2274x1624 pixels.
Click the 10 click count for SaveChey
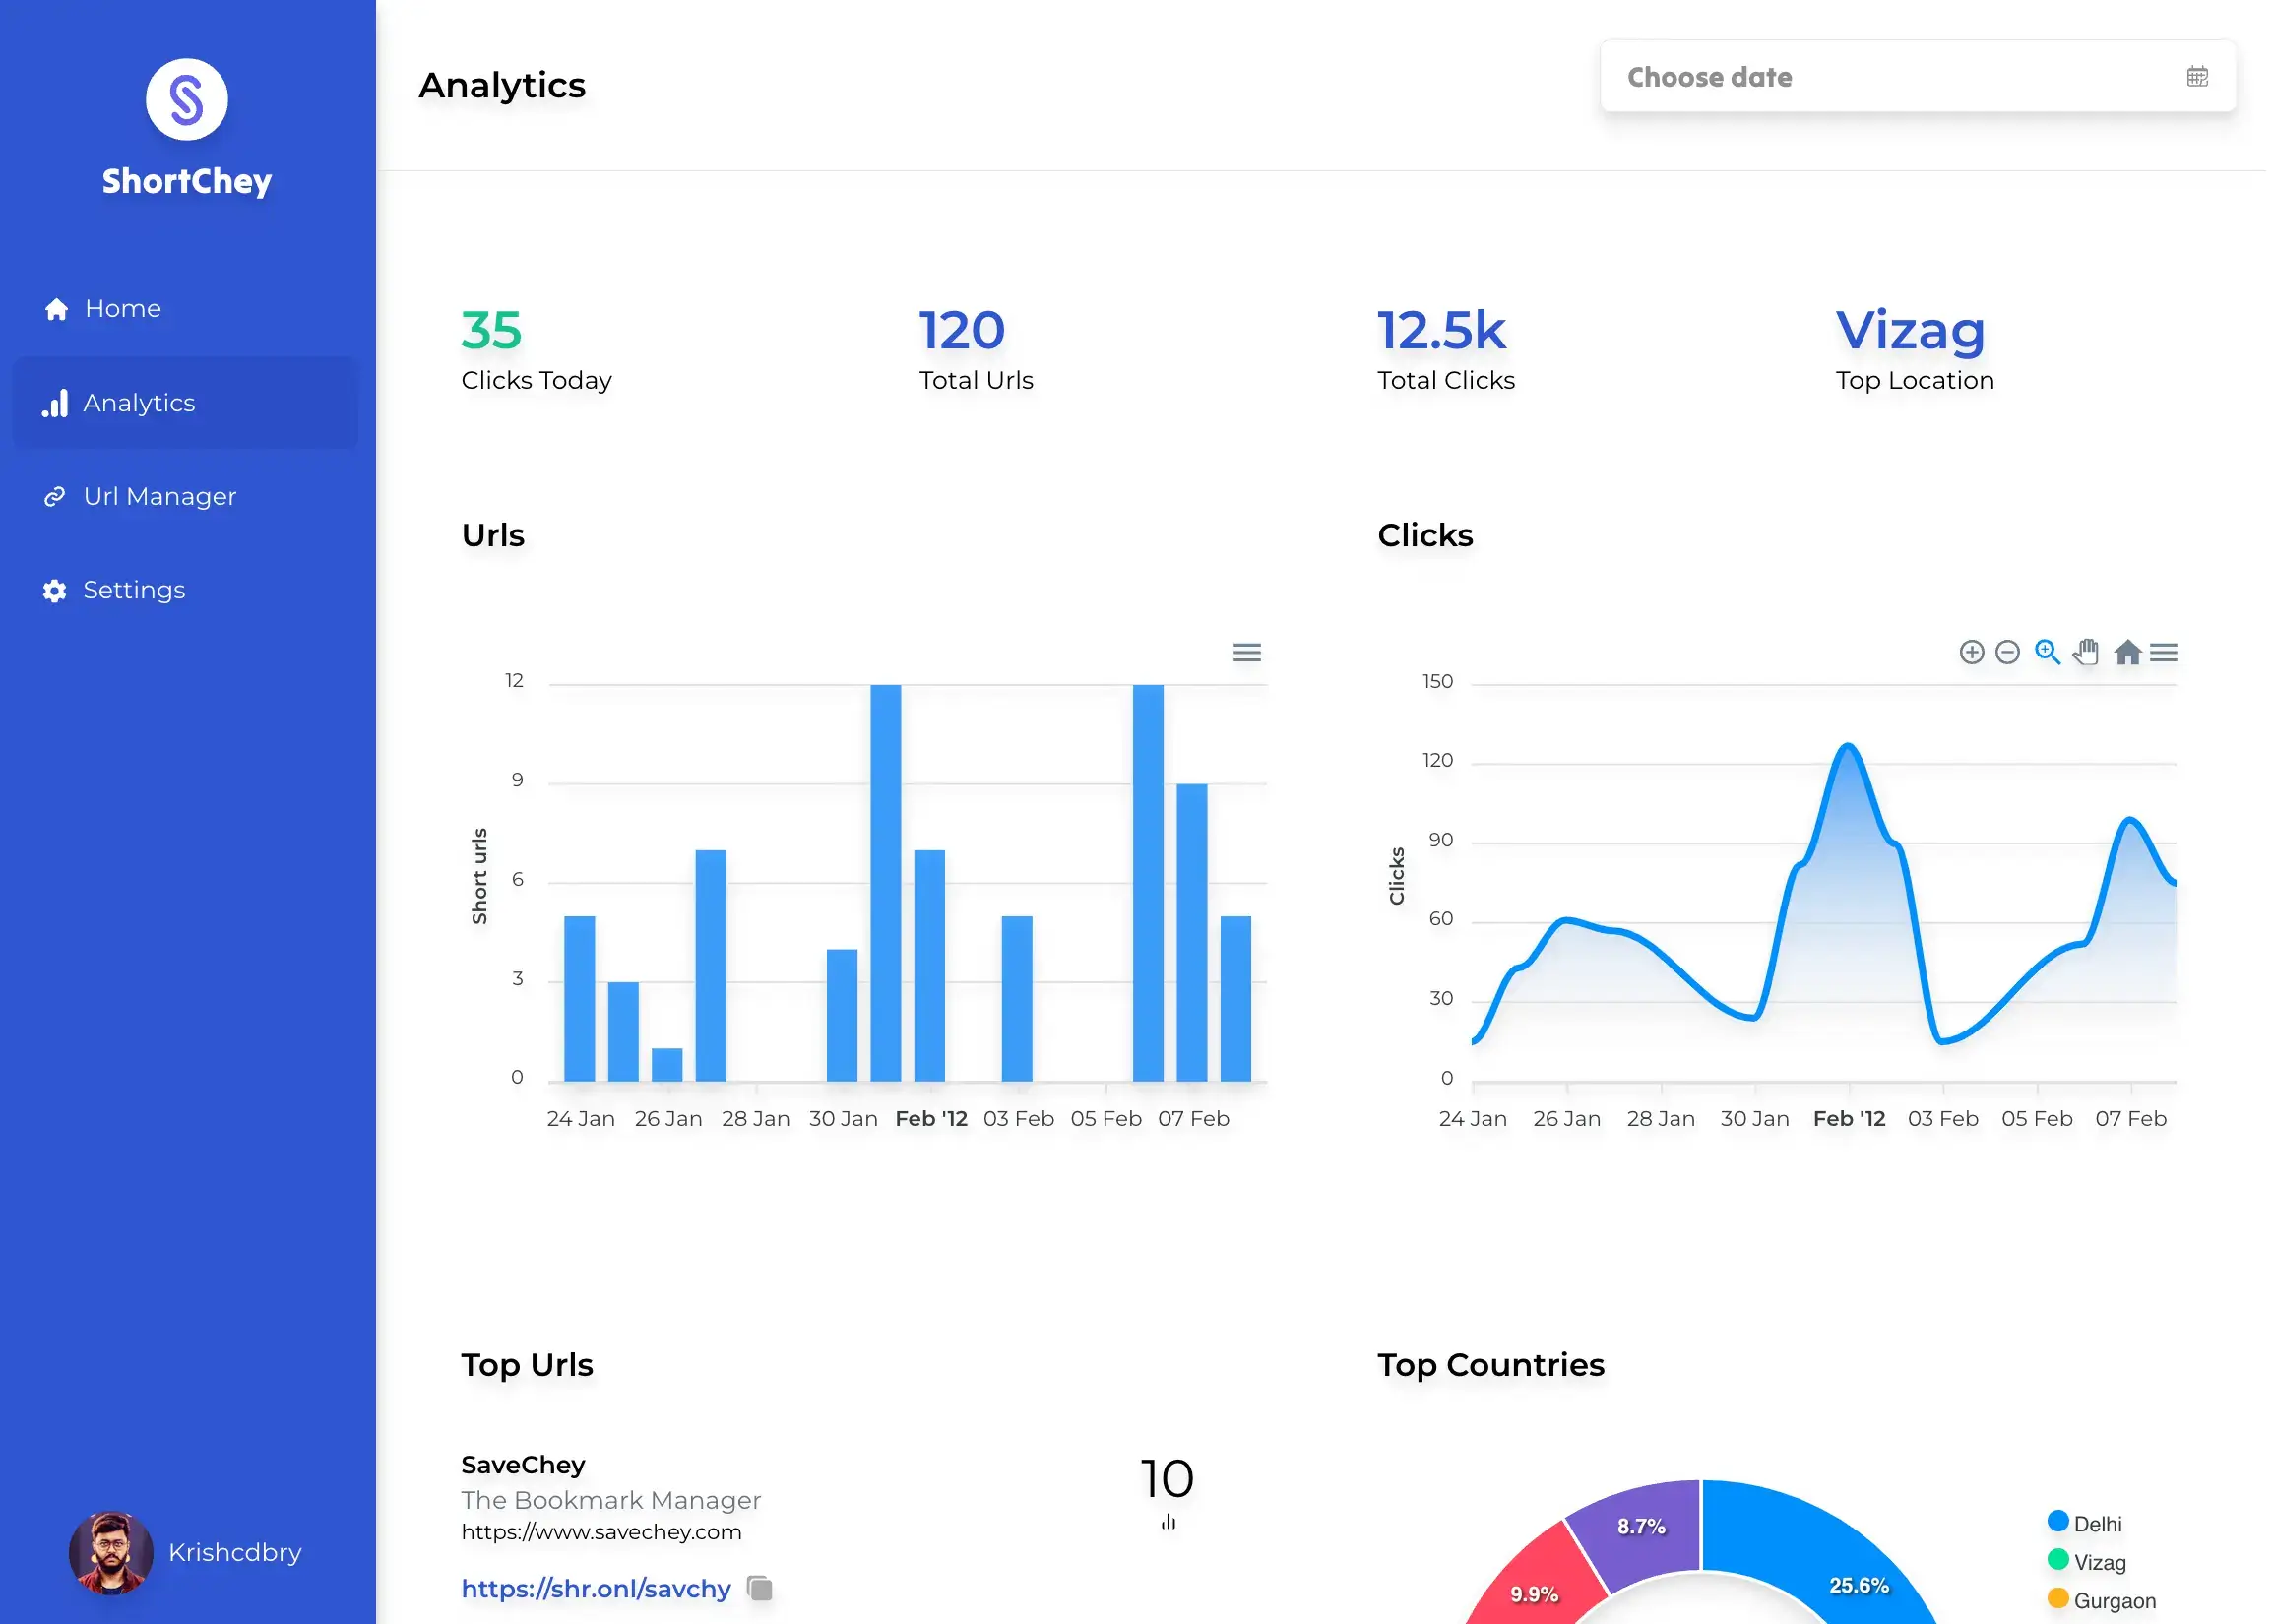pyautogui.click(x=1167, y=1478)
